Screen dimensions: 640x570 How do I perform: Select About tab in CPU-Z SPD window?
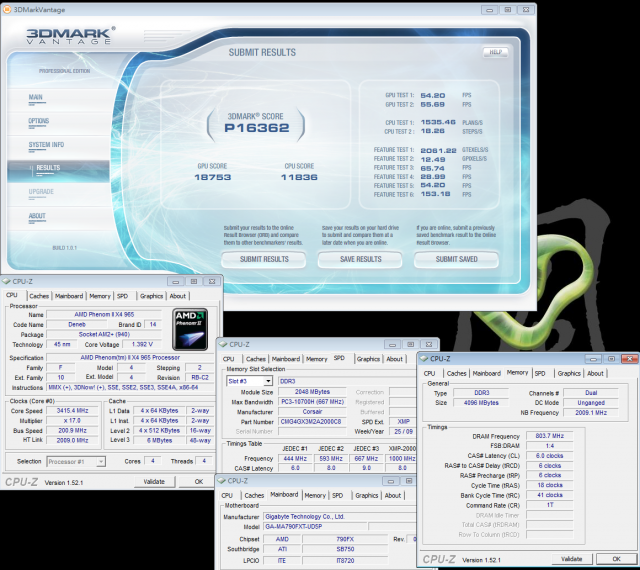394,359
